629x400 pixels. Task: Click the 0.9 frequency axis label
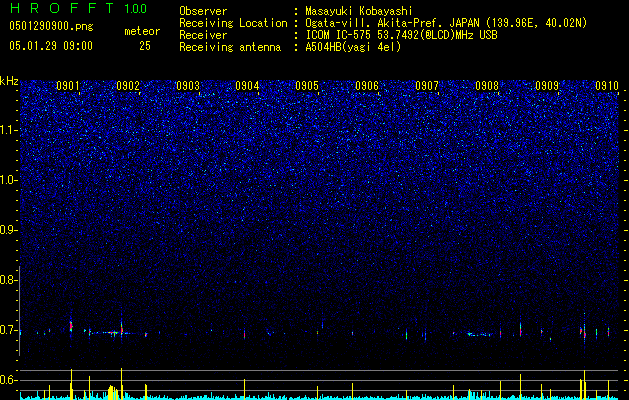(x=8, y=230)
